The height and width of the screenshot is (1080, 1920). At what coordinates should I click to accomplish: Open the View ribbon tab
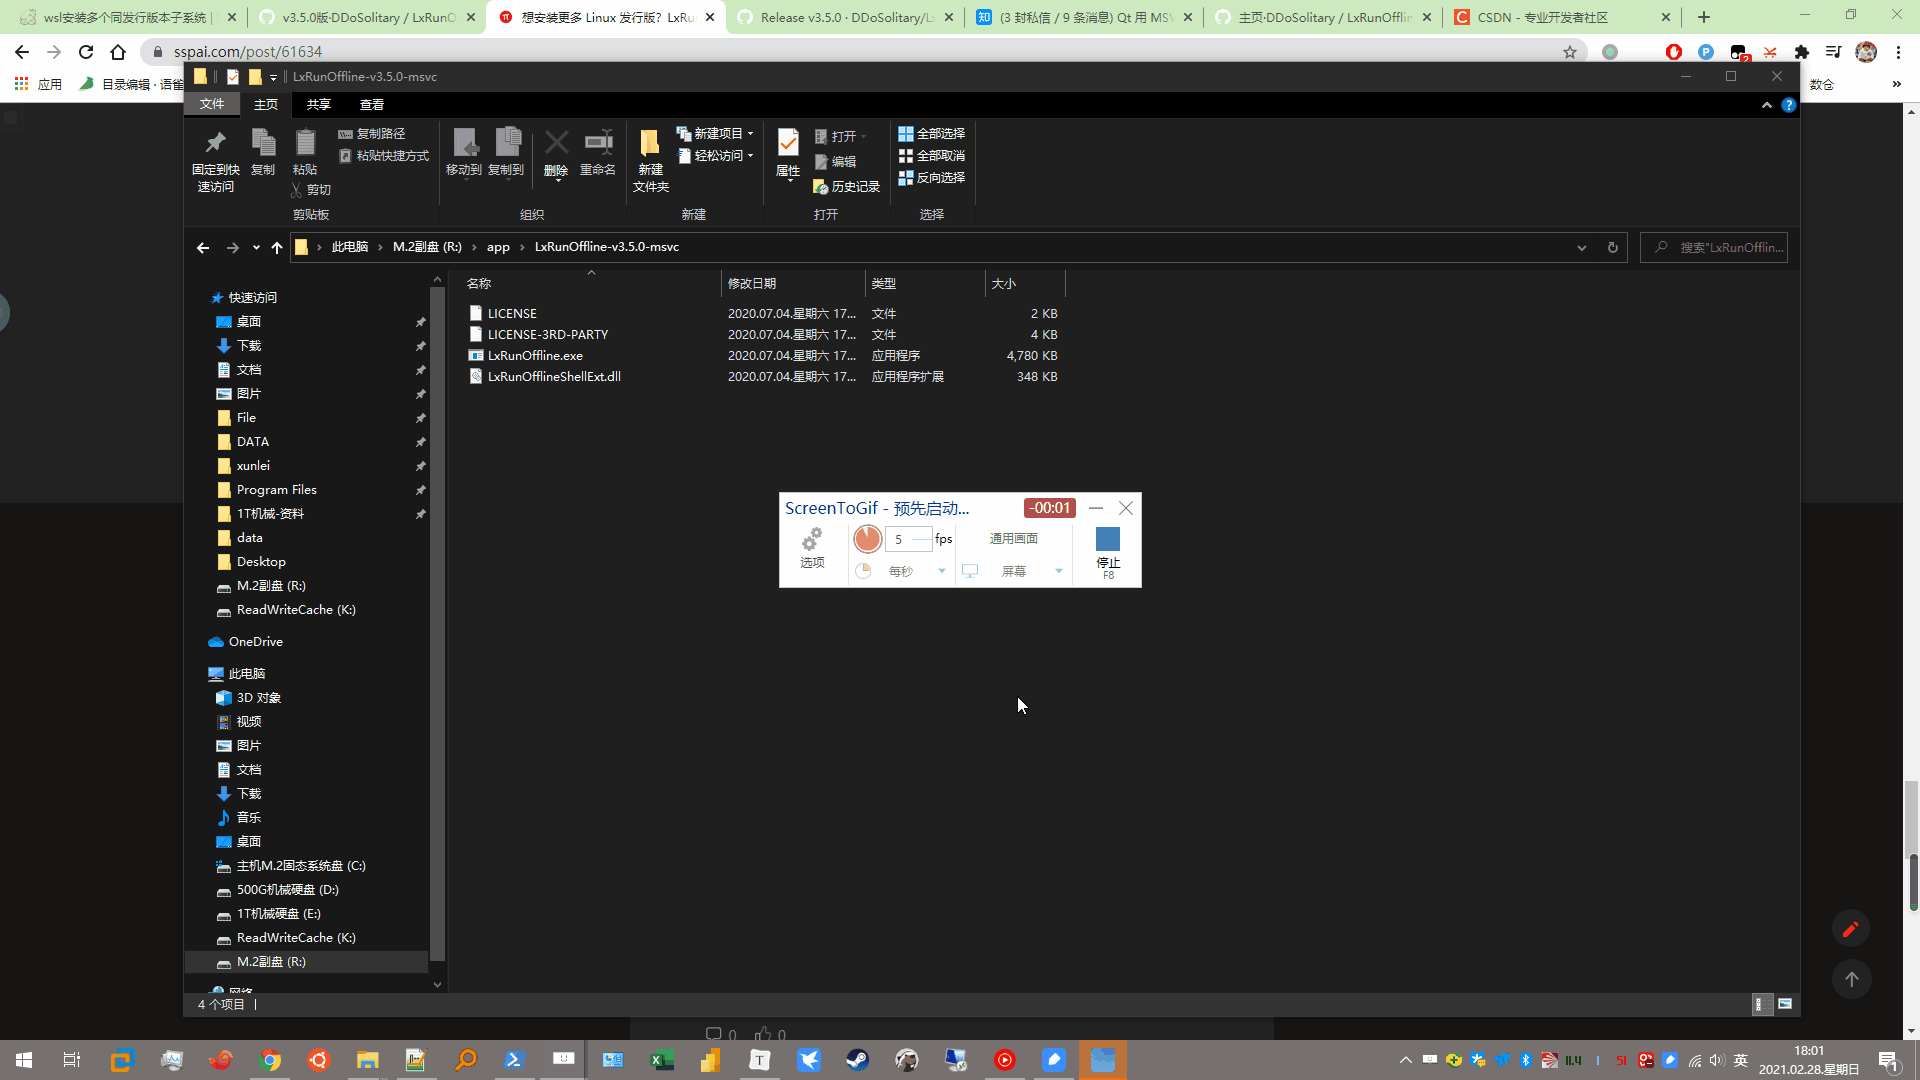pyautogui.click(x=372, y=104)
